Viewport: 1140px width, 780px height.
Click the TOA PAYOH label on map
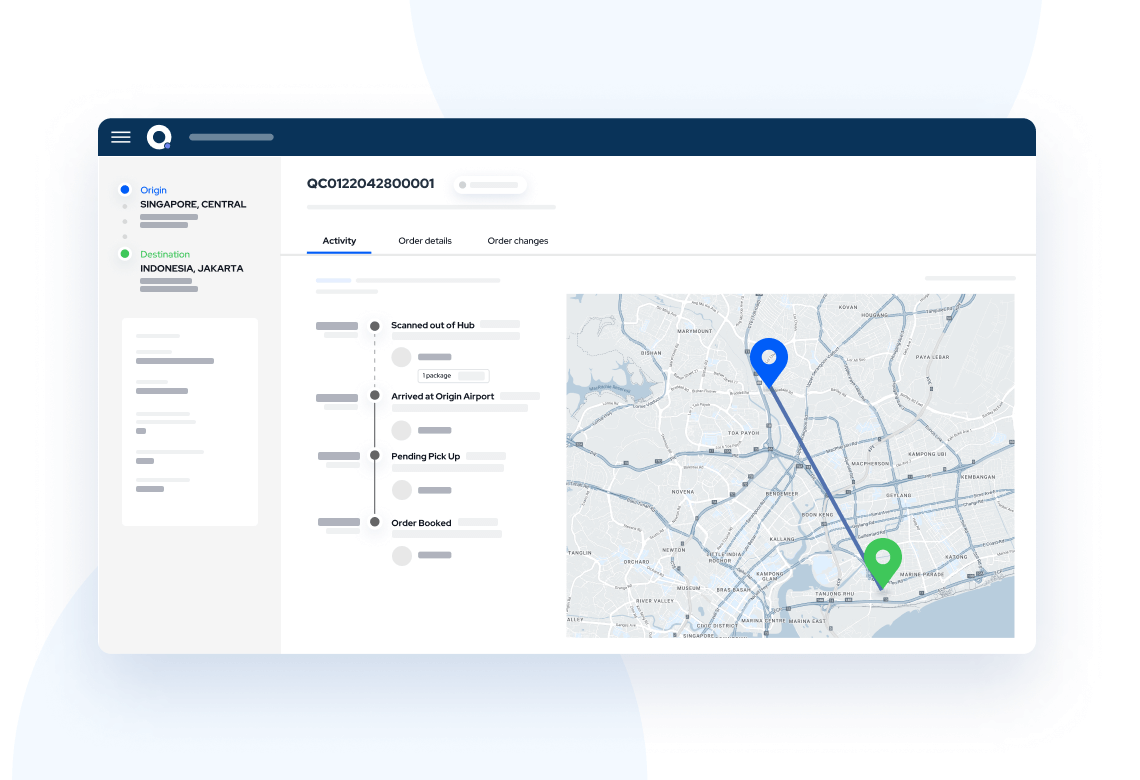pyautogui.click(x=743, y=433)
